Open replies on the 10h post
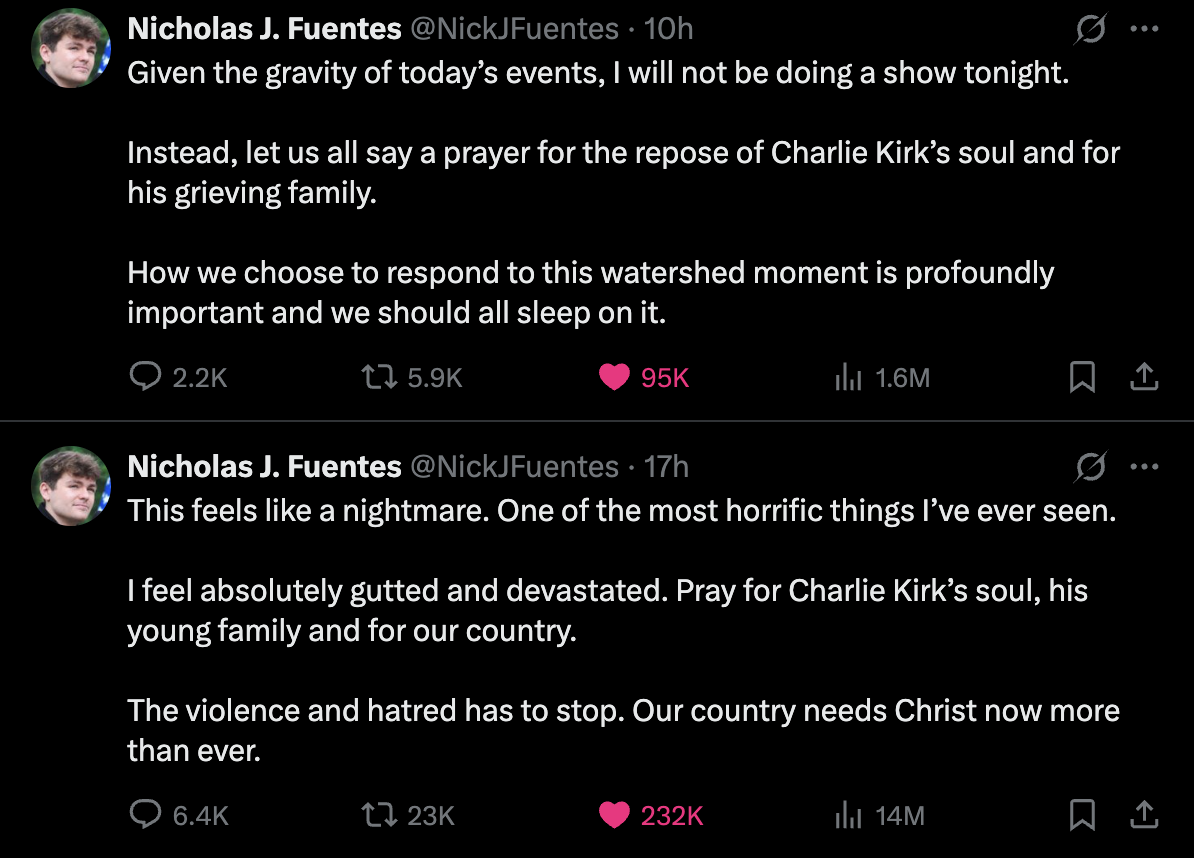This screenshot has height=858, width=1194. point(147,377)
